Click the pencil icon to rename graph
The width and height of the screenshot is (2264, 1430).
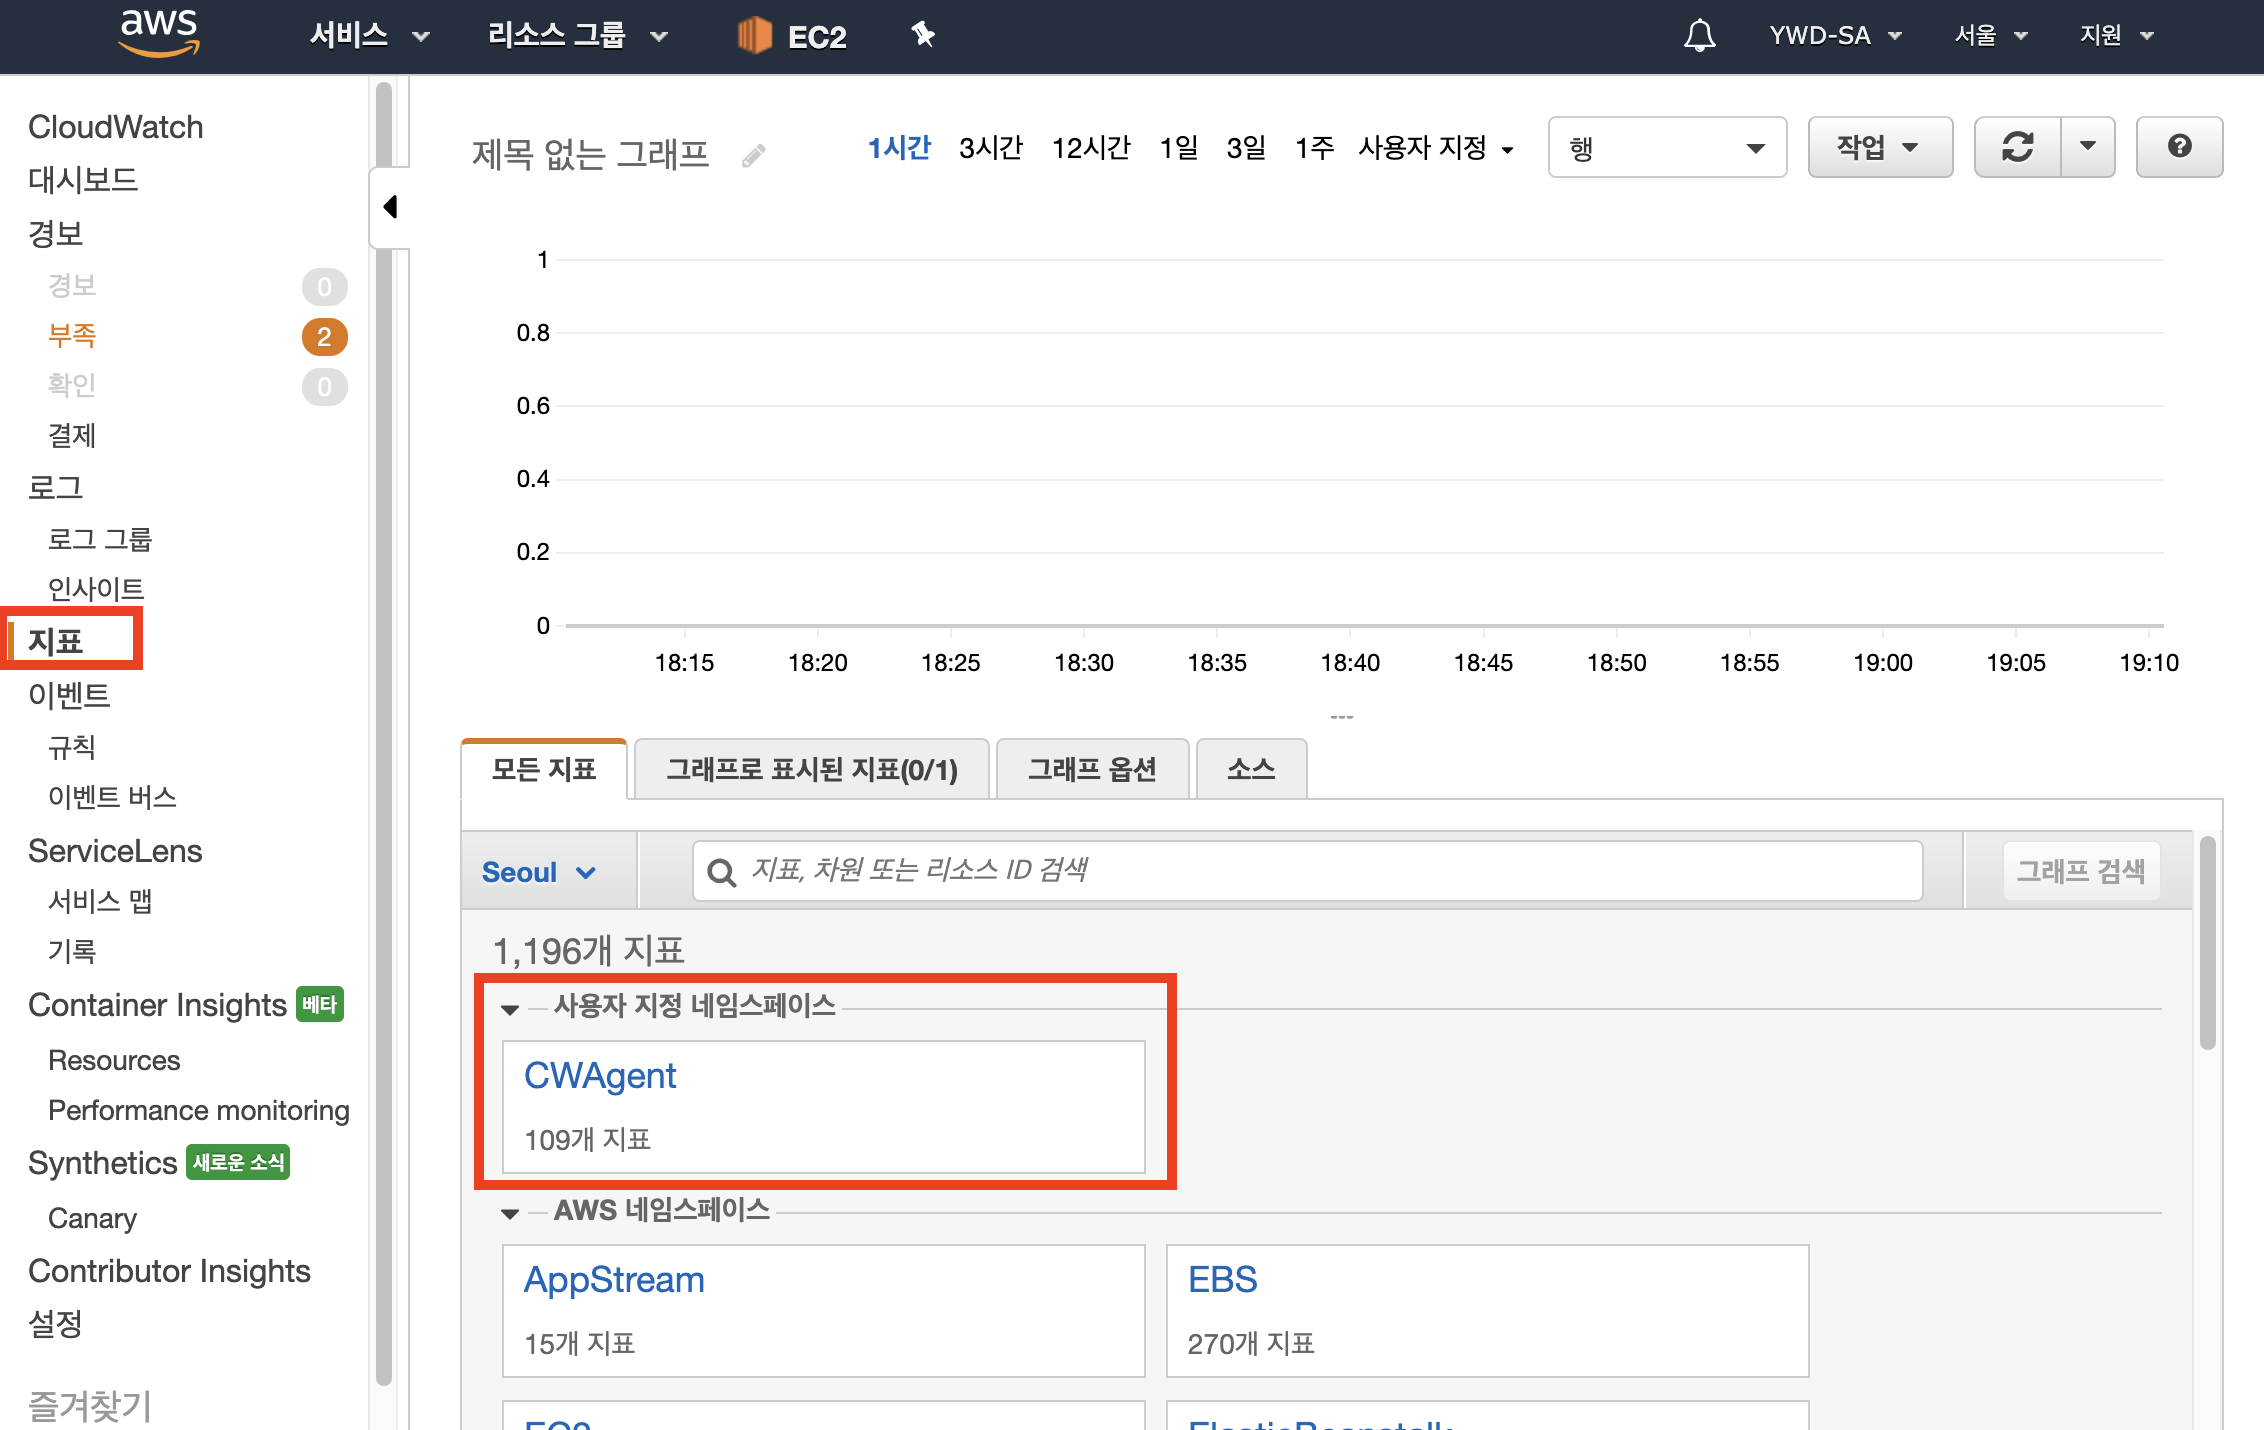tap(754, 155)
